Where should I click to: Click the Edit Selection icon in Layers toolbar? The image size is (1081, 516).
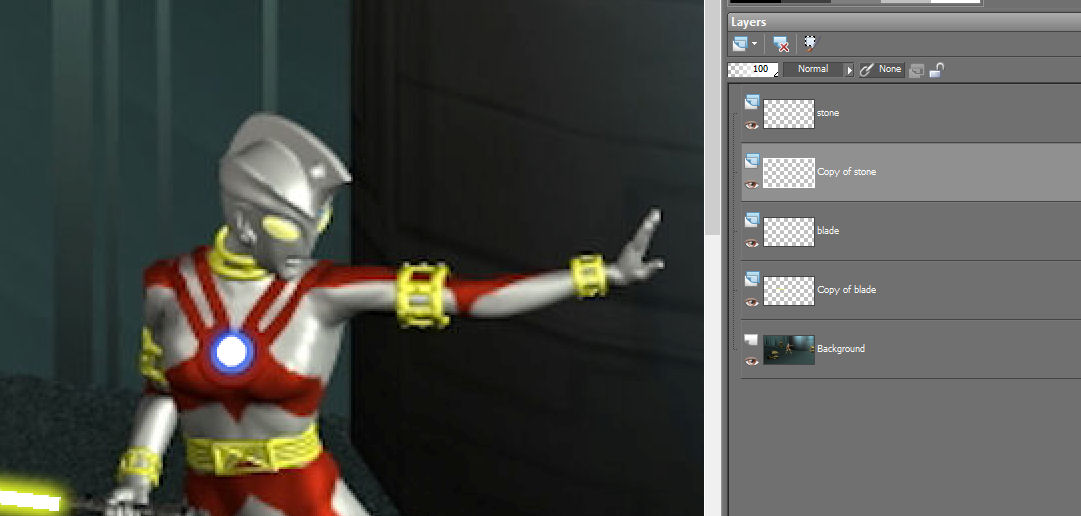[x=810, y=44]
